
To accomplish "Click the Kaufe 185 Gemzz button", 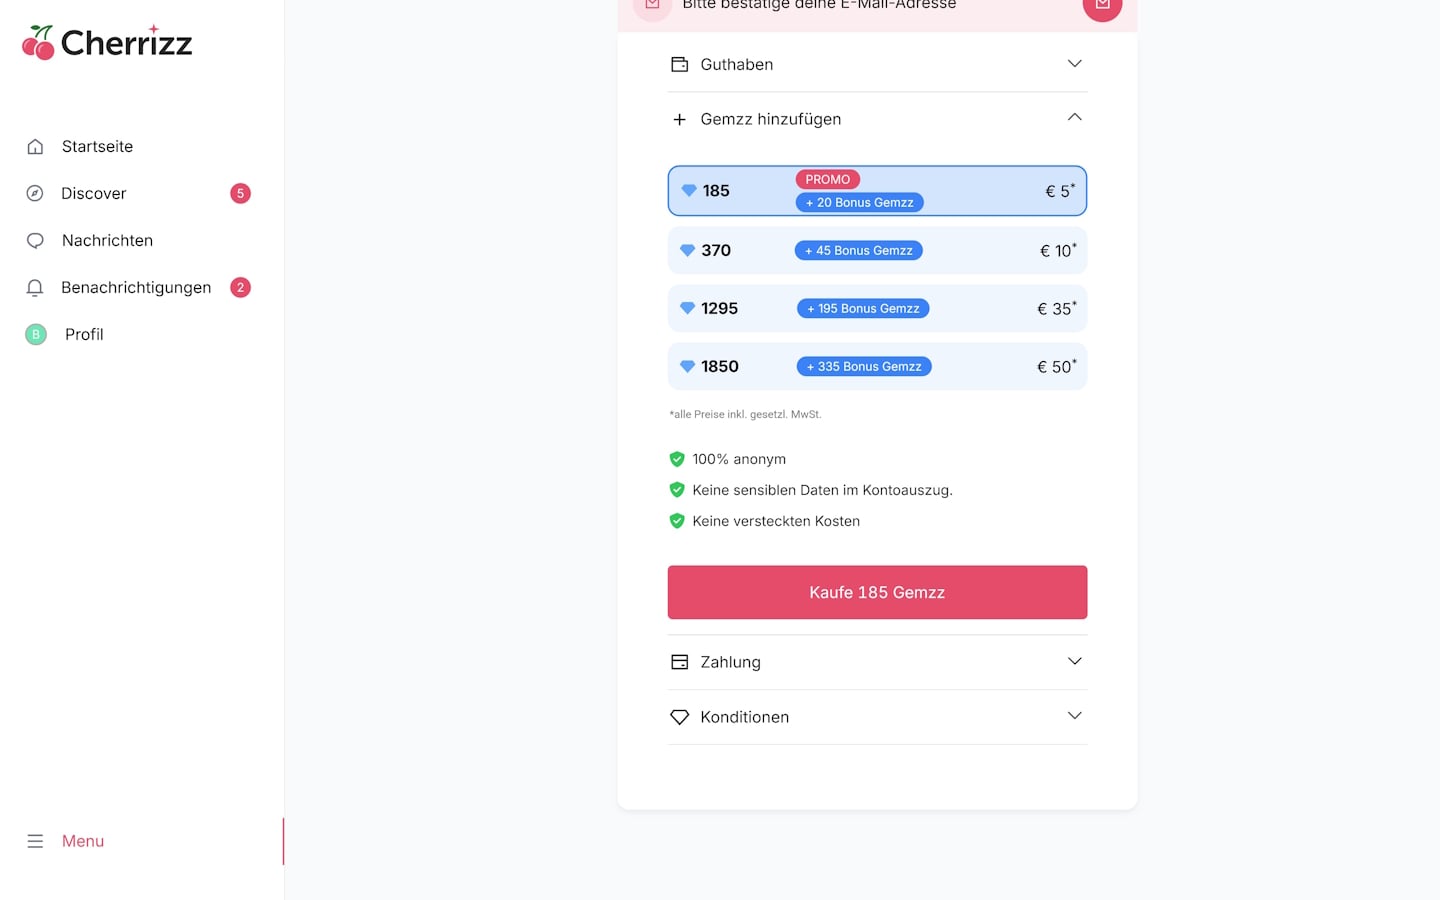I will tap(877, 593).
